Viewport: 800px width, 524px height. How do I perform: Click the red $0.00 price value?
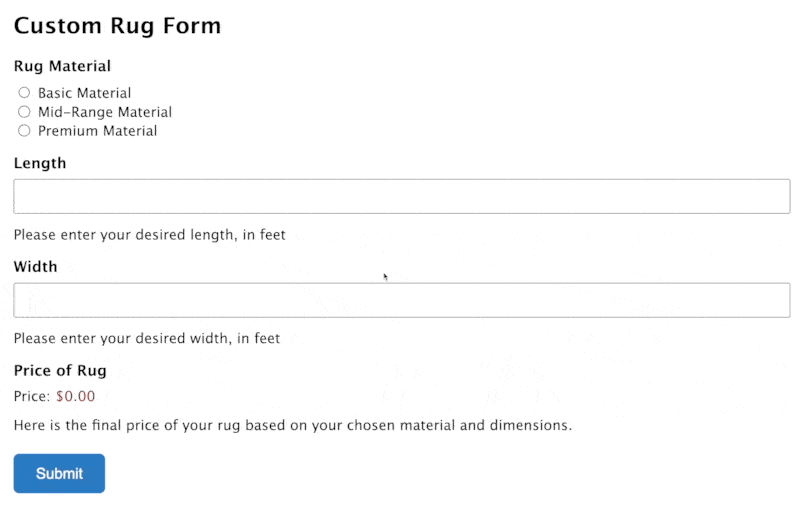point(76,396)
